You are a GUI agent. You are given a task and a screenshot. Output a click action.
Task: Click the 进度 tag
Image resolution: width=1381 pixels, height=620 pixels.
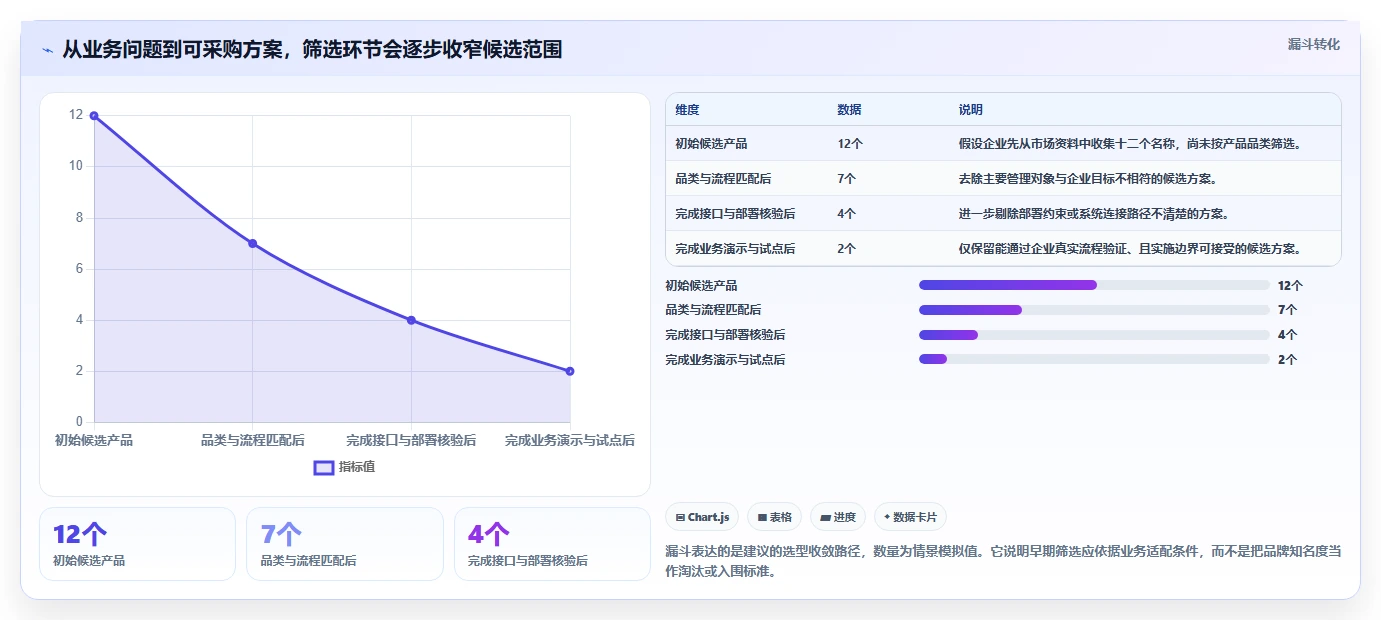(x=838, y=517)
